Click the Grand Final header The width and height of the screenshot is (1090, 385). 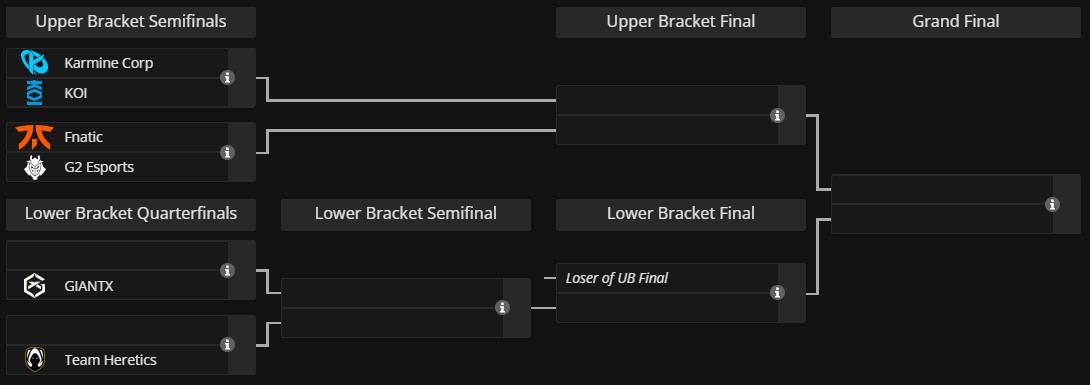tap(956, 22)
